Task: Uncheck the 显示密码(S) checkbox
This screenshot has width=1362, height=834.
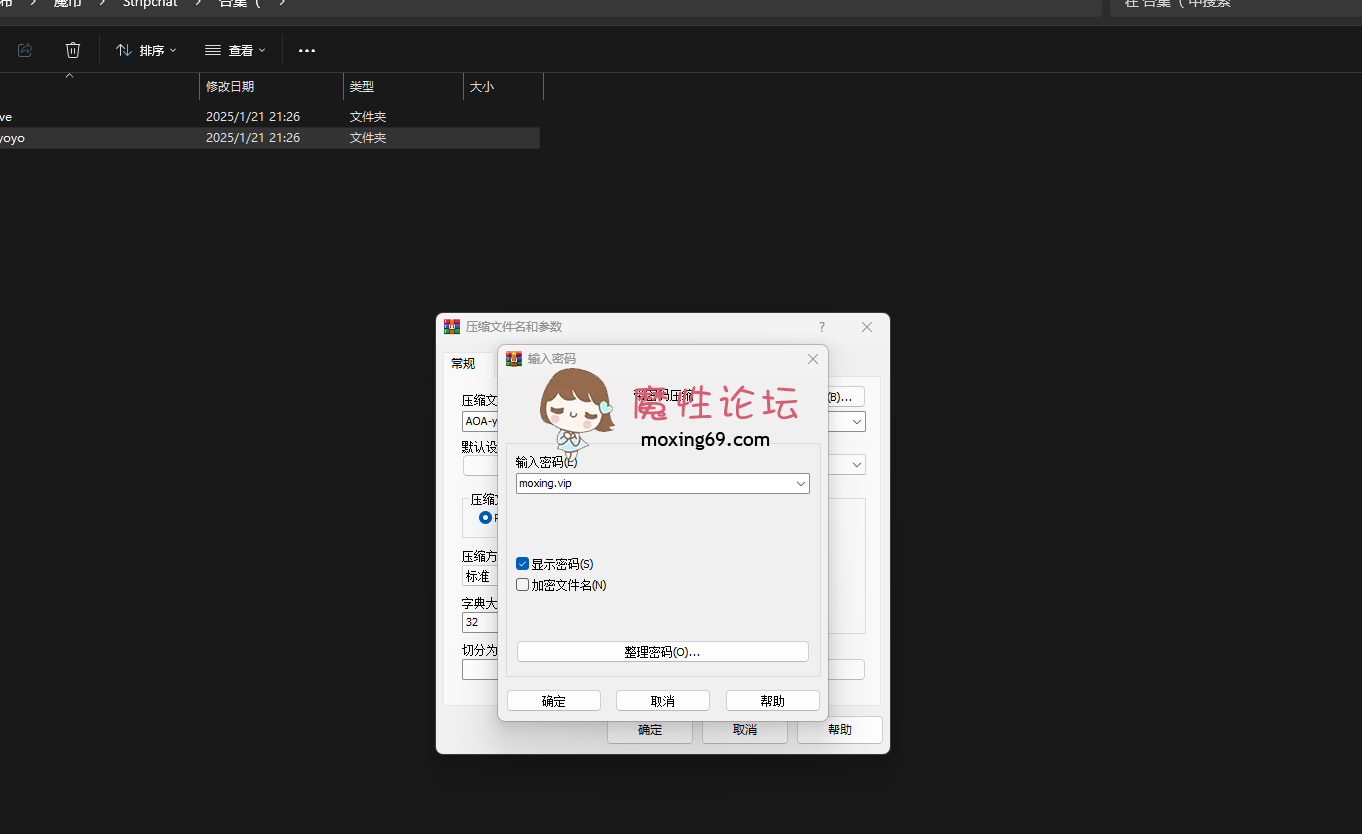Action: (x=522, y=563)
